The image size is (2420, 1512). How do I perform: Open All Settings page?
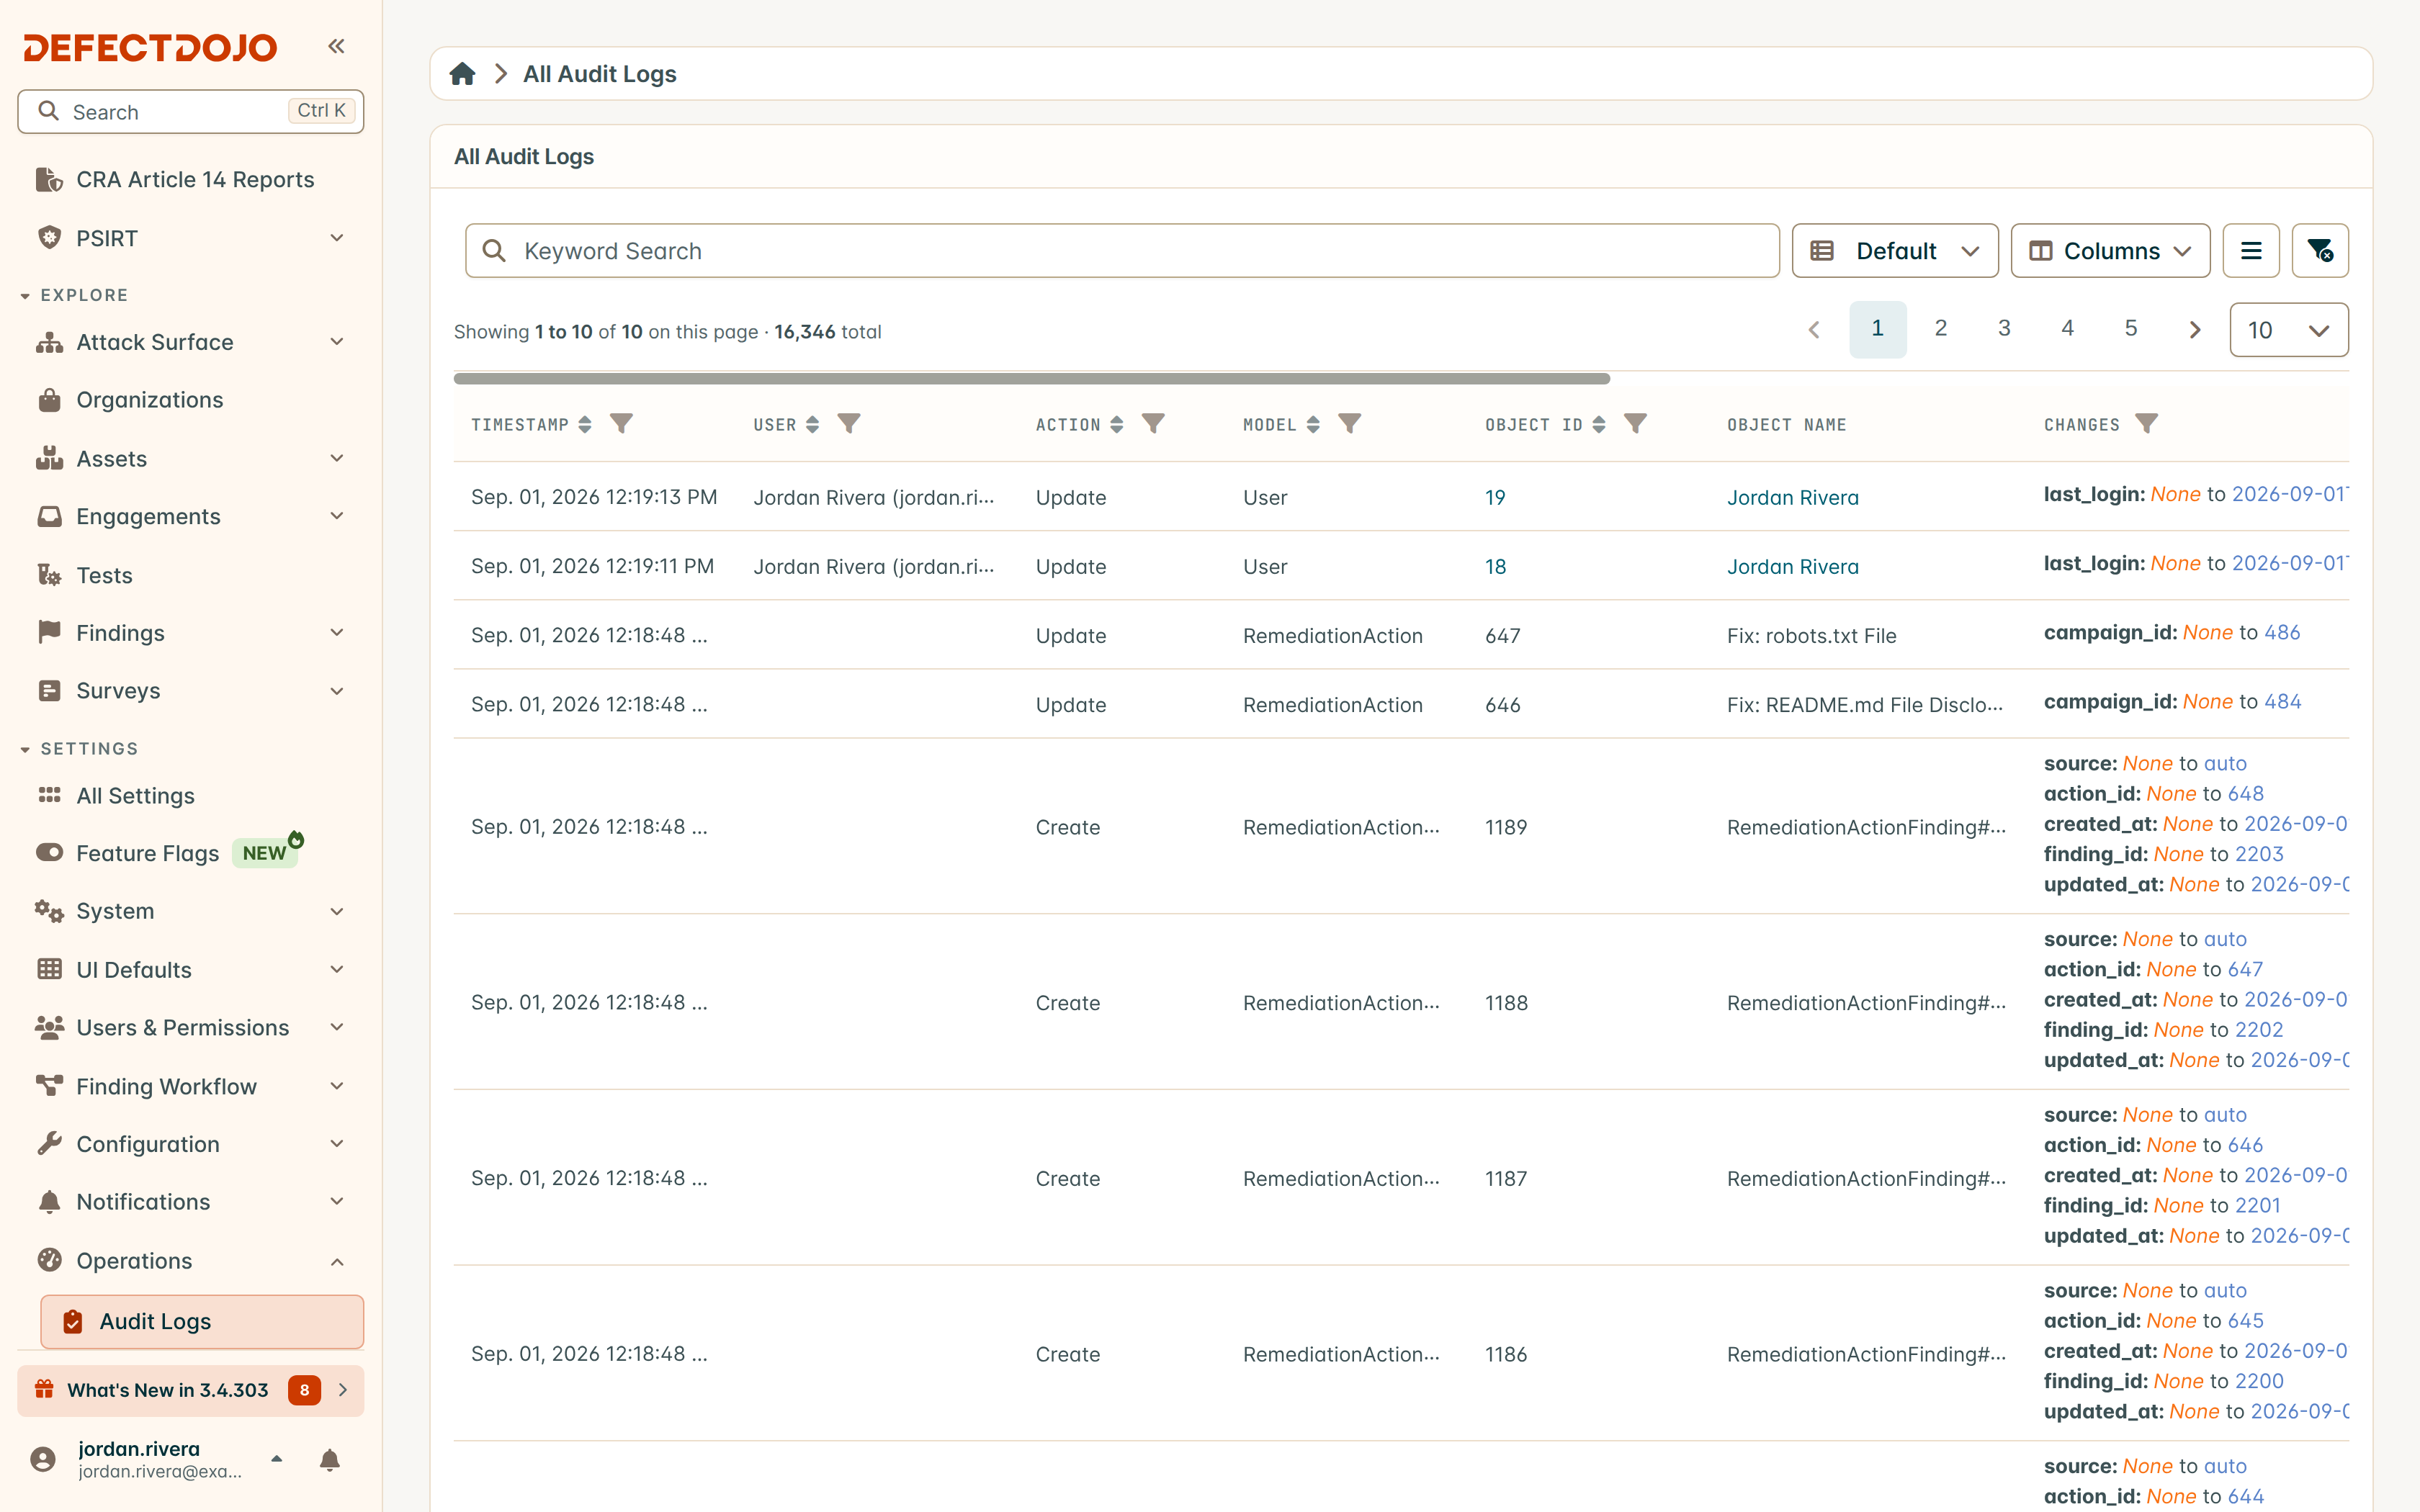tap(191, 795)
